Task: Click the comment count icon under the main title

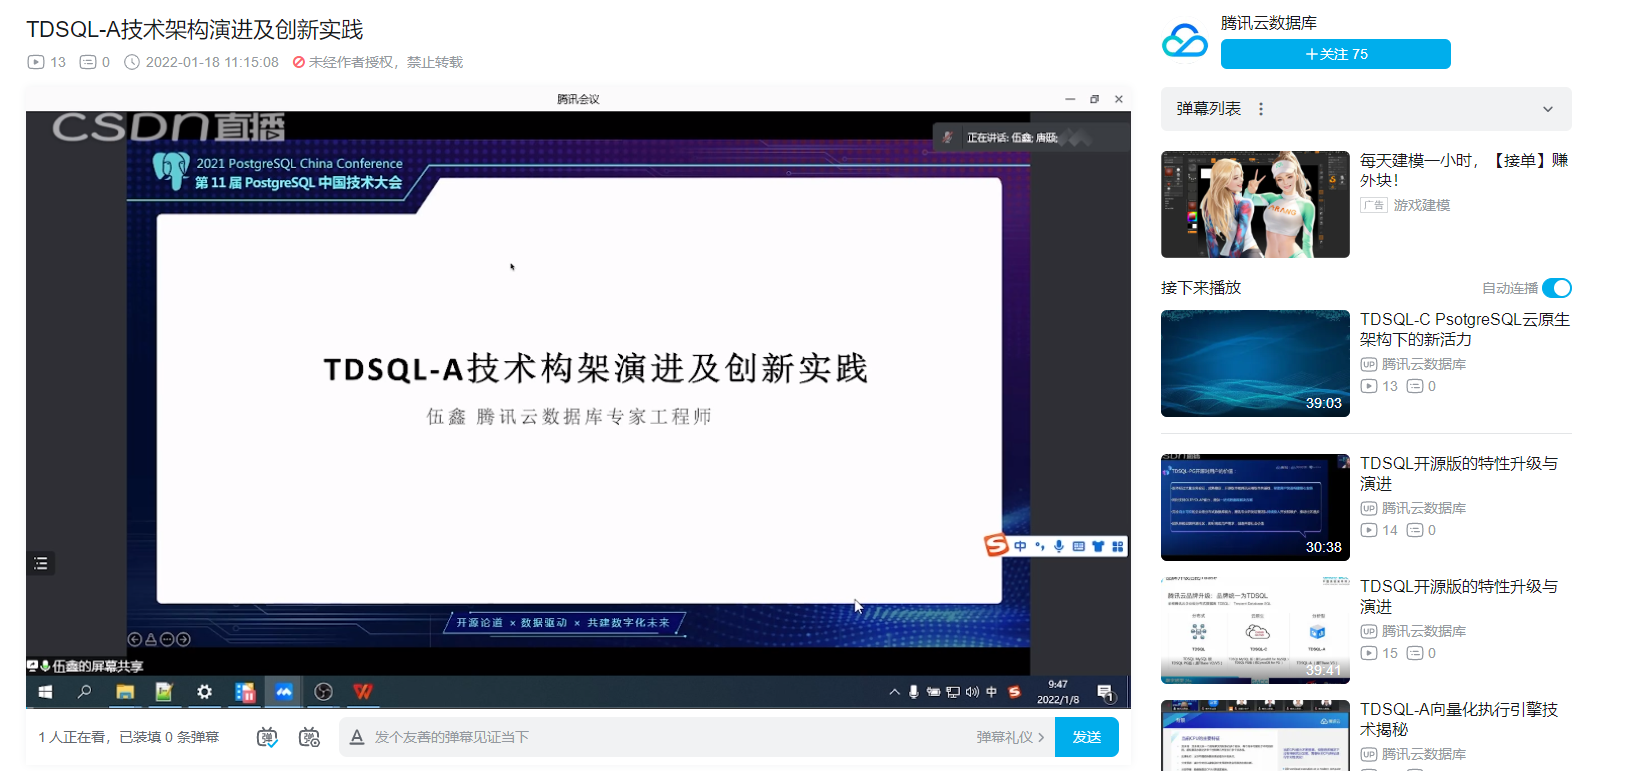Action: coord(88,62)
